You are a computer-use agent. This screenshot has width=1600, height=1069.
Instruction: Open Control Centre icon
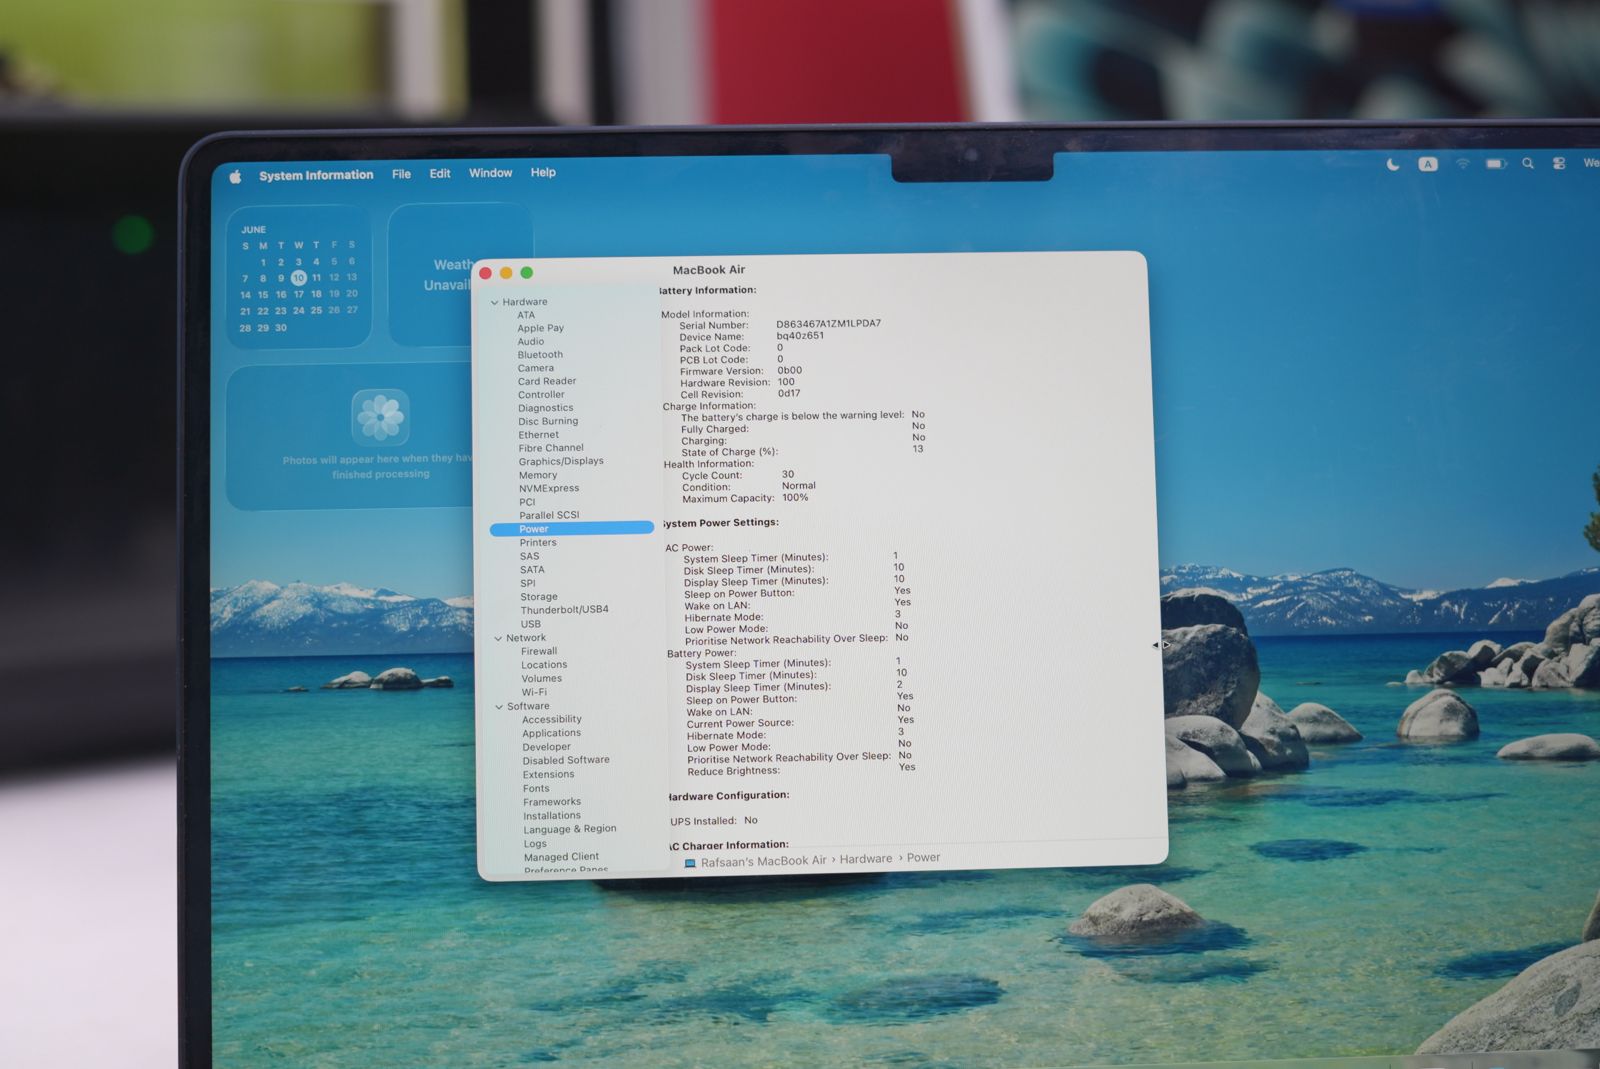point(1559,163)
